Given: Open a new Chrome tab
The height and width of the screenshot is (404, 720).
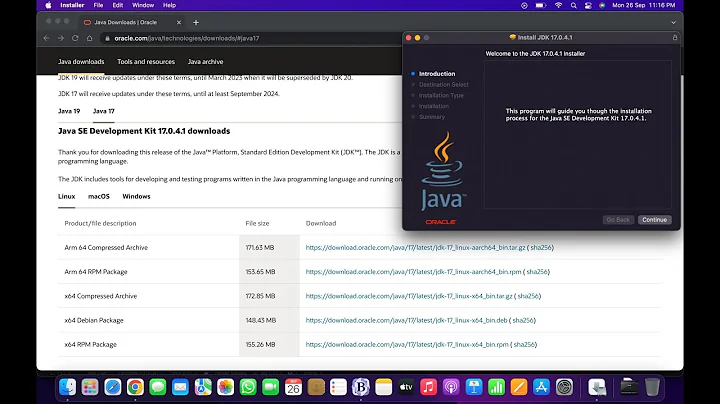Looking at the screenshot, I should [x=196, y=22].
